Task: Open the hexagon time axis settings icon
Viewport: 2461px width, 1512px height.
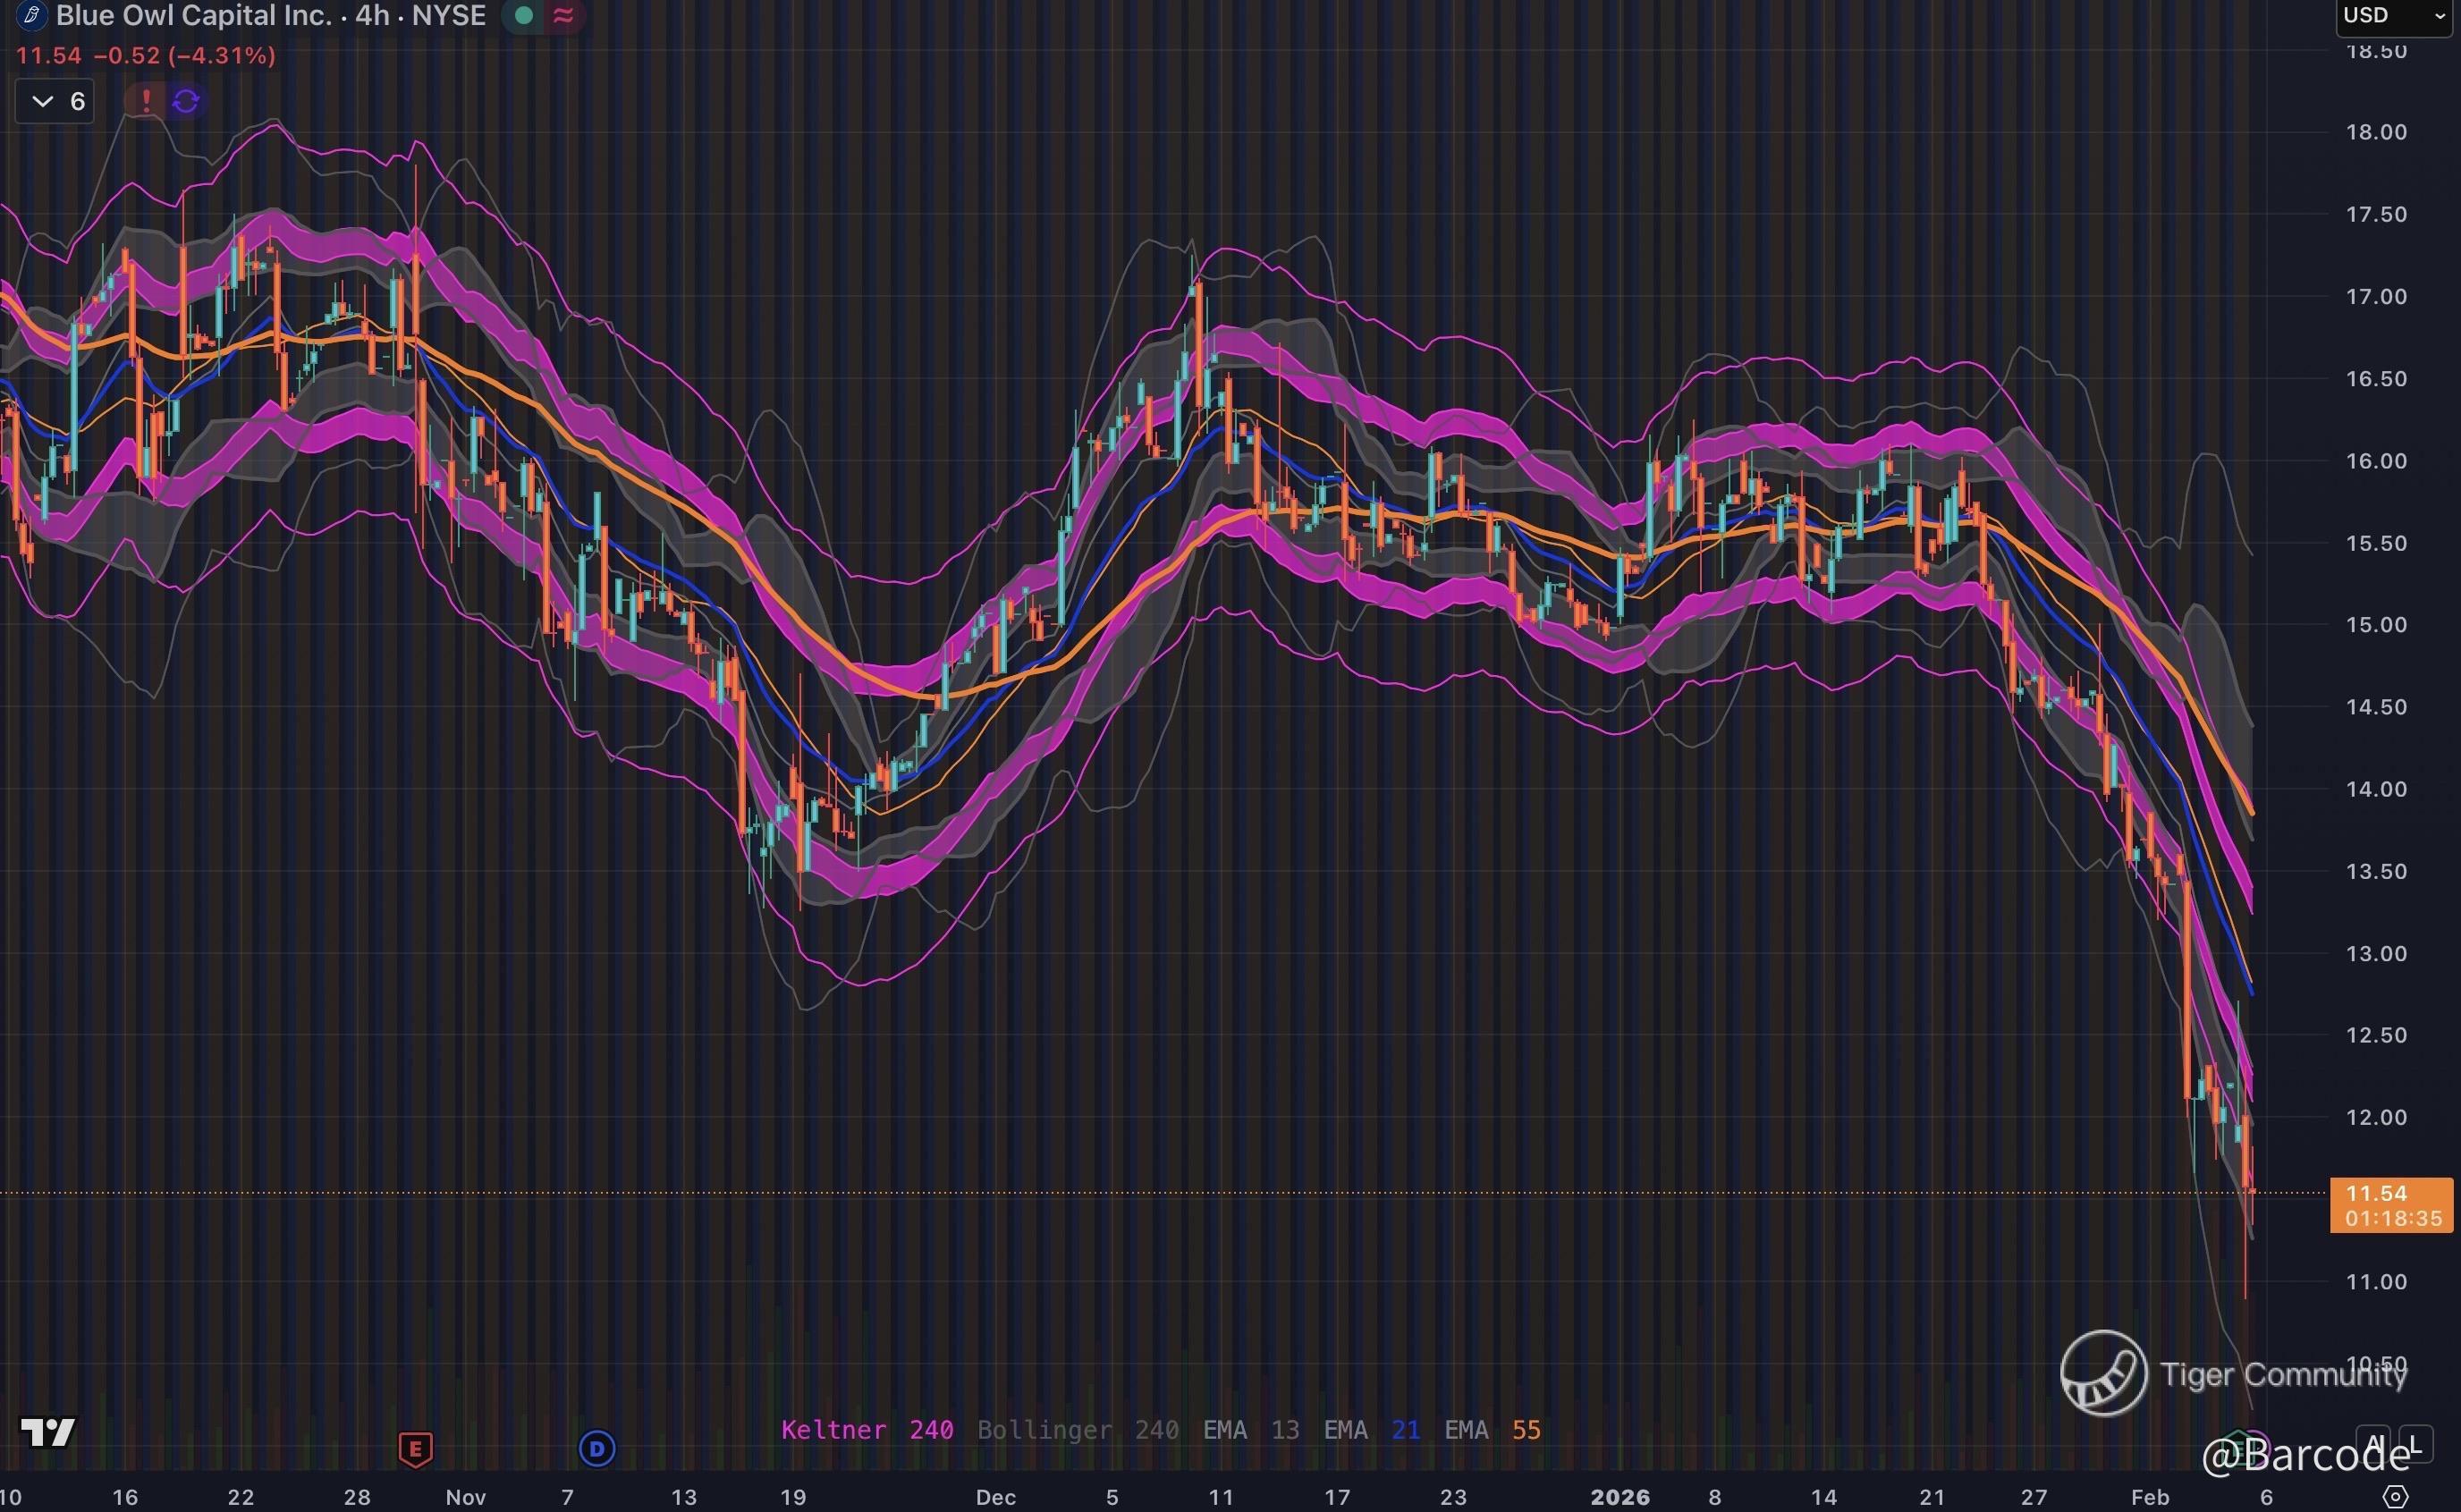Action: [2396, 1497]
